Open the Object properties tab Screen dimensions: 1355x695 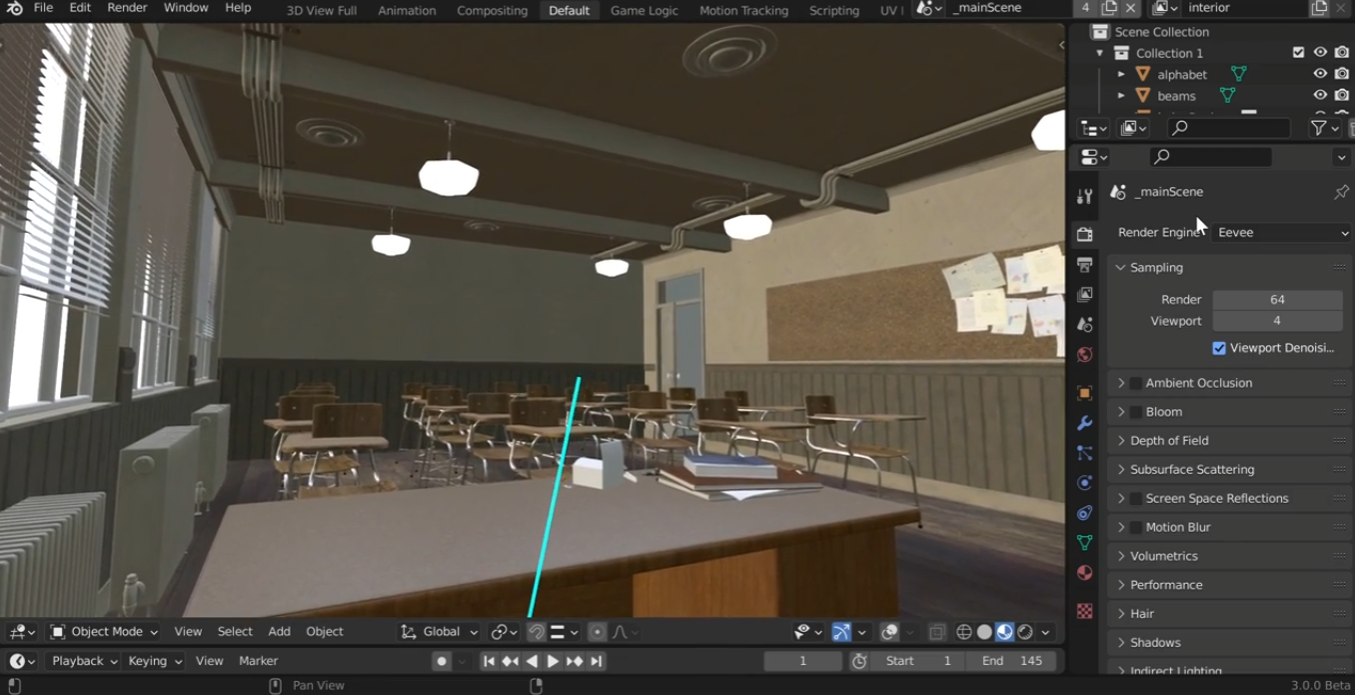coord(1084,393)
